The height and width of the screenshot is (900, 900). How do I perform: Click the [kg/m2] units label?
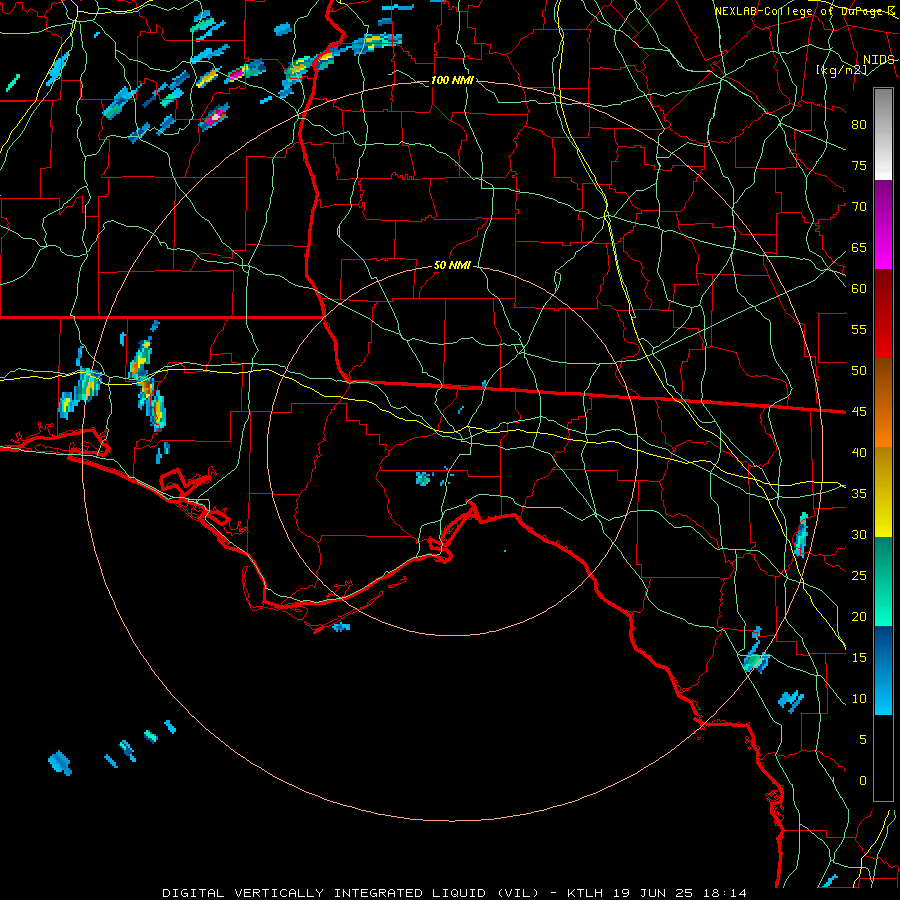[841, 70]
